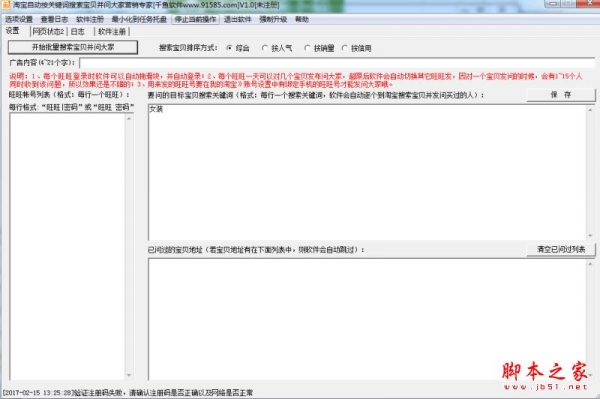Open the 选项设置 menu
This screenshot has width=600, height=399.
[x=19, y=19]
